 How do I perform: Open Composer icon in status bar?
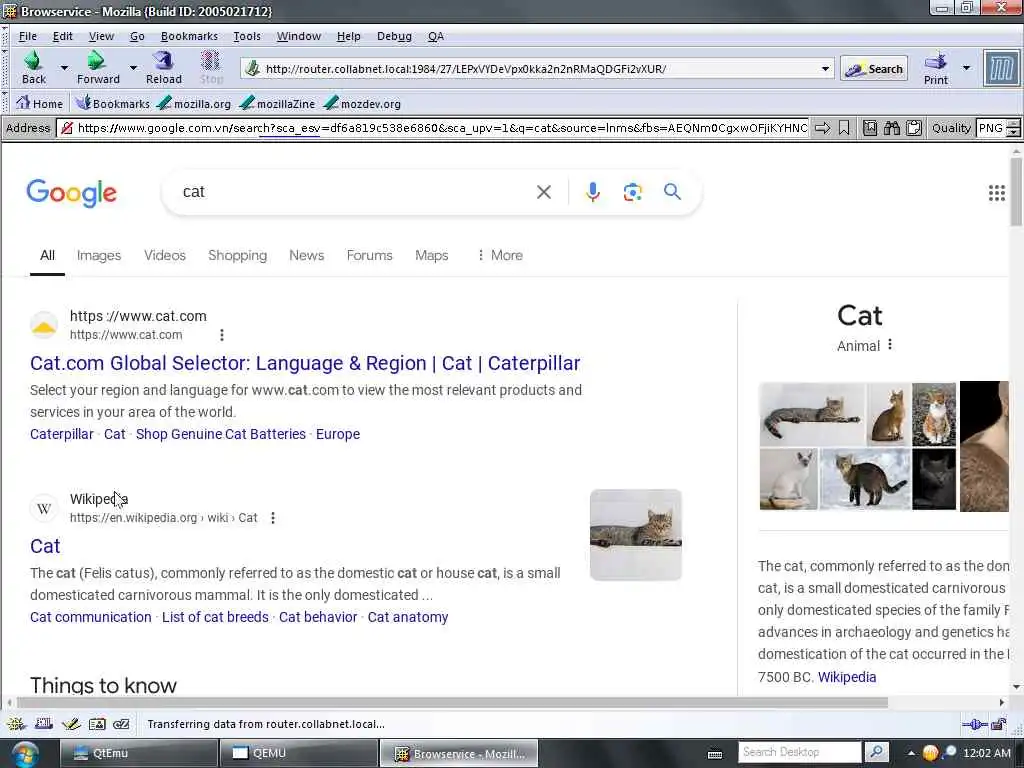[x=71, y=724]
